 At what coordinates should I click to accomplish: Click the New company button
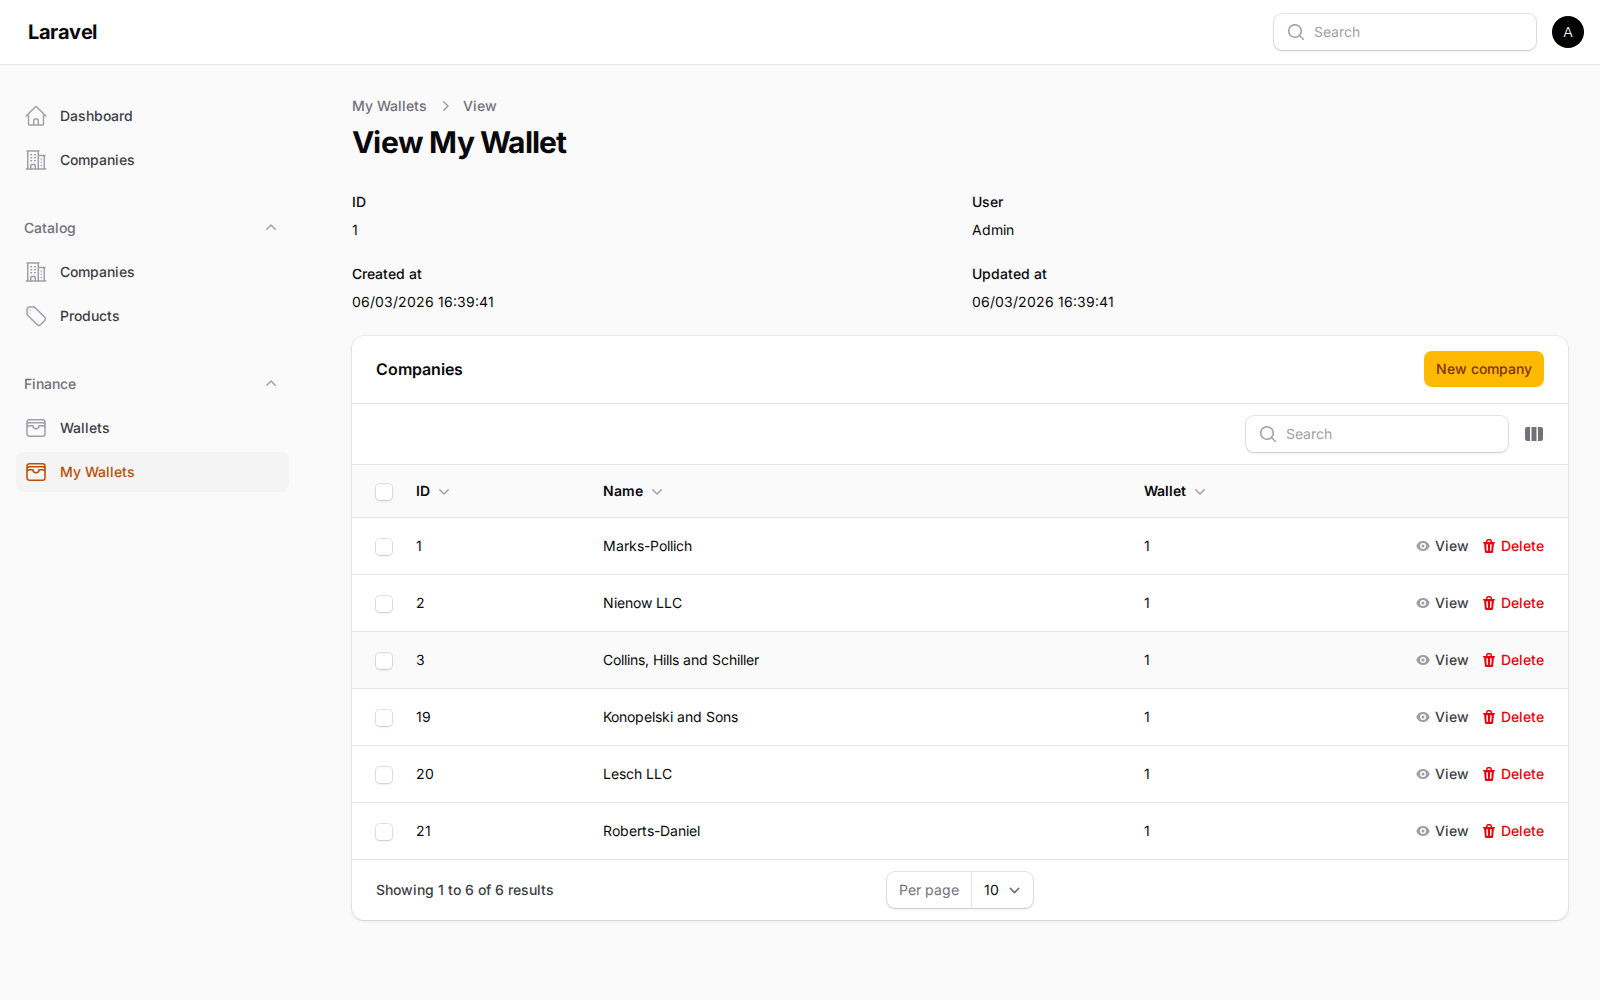(1483, 368)
